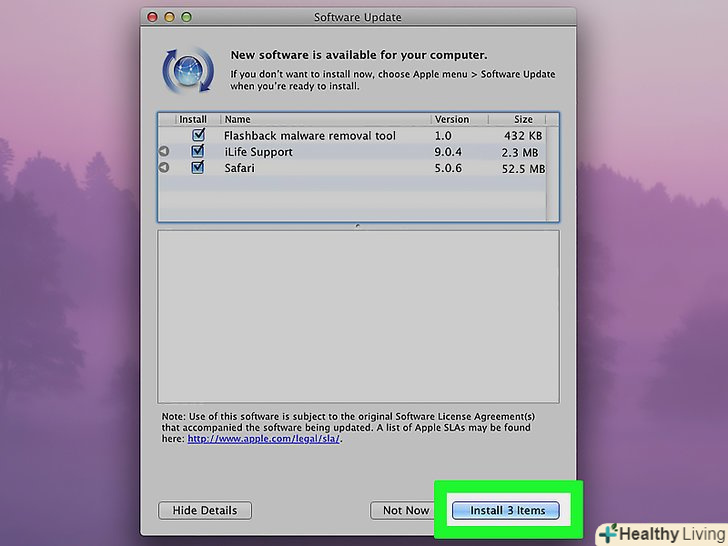The image size is (728, 546).
Task: Minimize the Software Update window
Action: pyautogui.click(x=169, y=17)
